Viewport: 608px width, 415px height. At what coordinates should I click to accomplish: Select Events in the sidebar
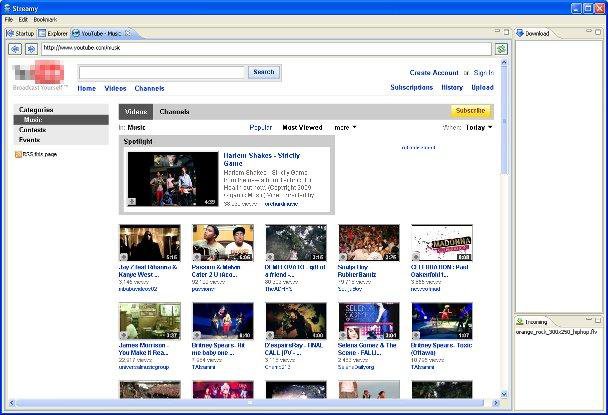coord(29,140)
